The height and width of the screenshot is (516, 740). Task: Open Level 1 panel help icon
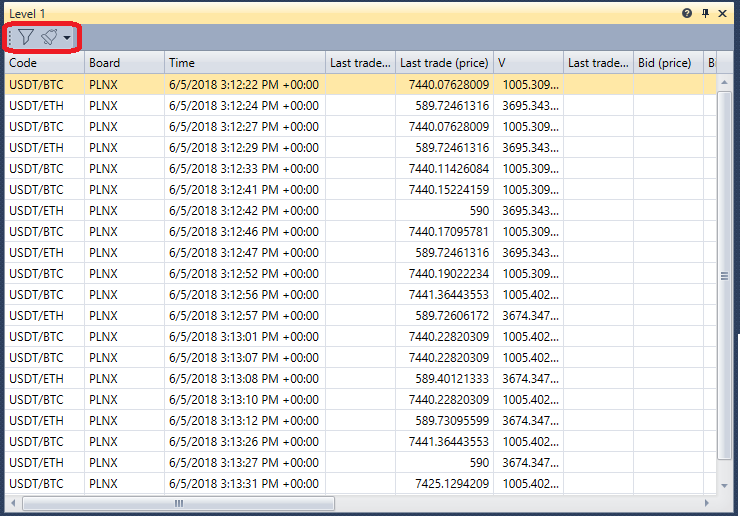click(687, 13)
